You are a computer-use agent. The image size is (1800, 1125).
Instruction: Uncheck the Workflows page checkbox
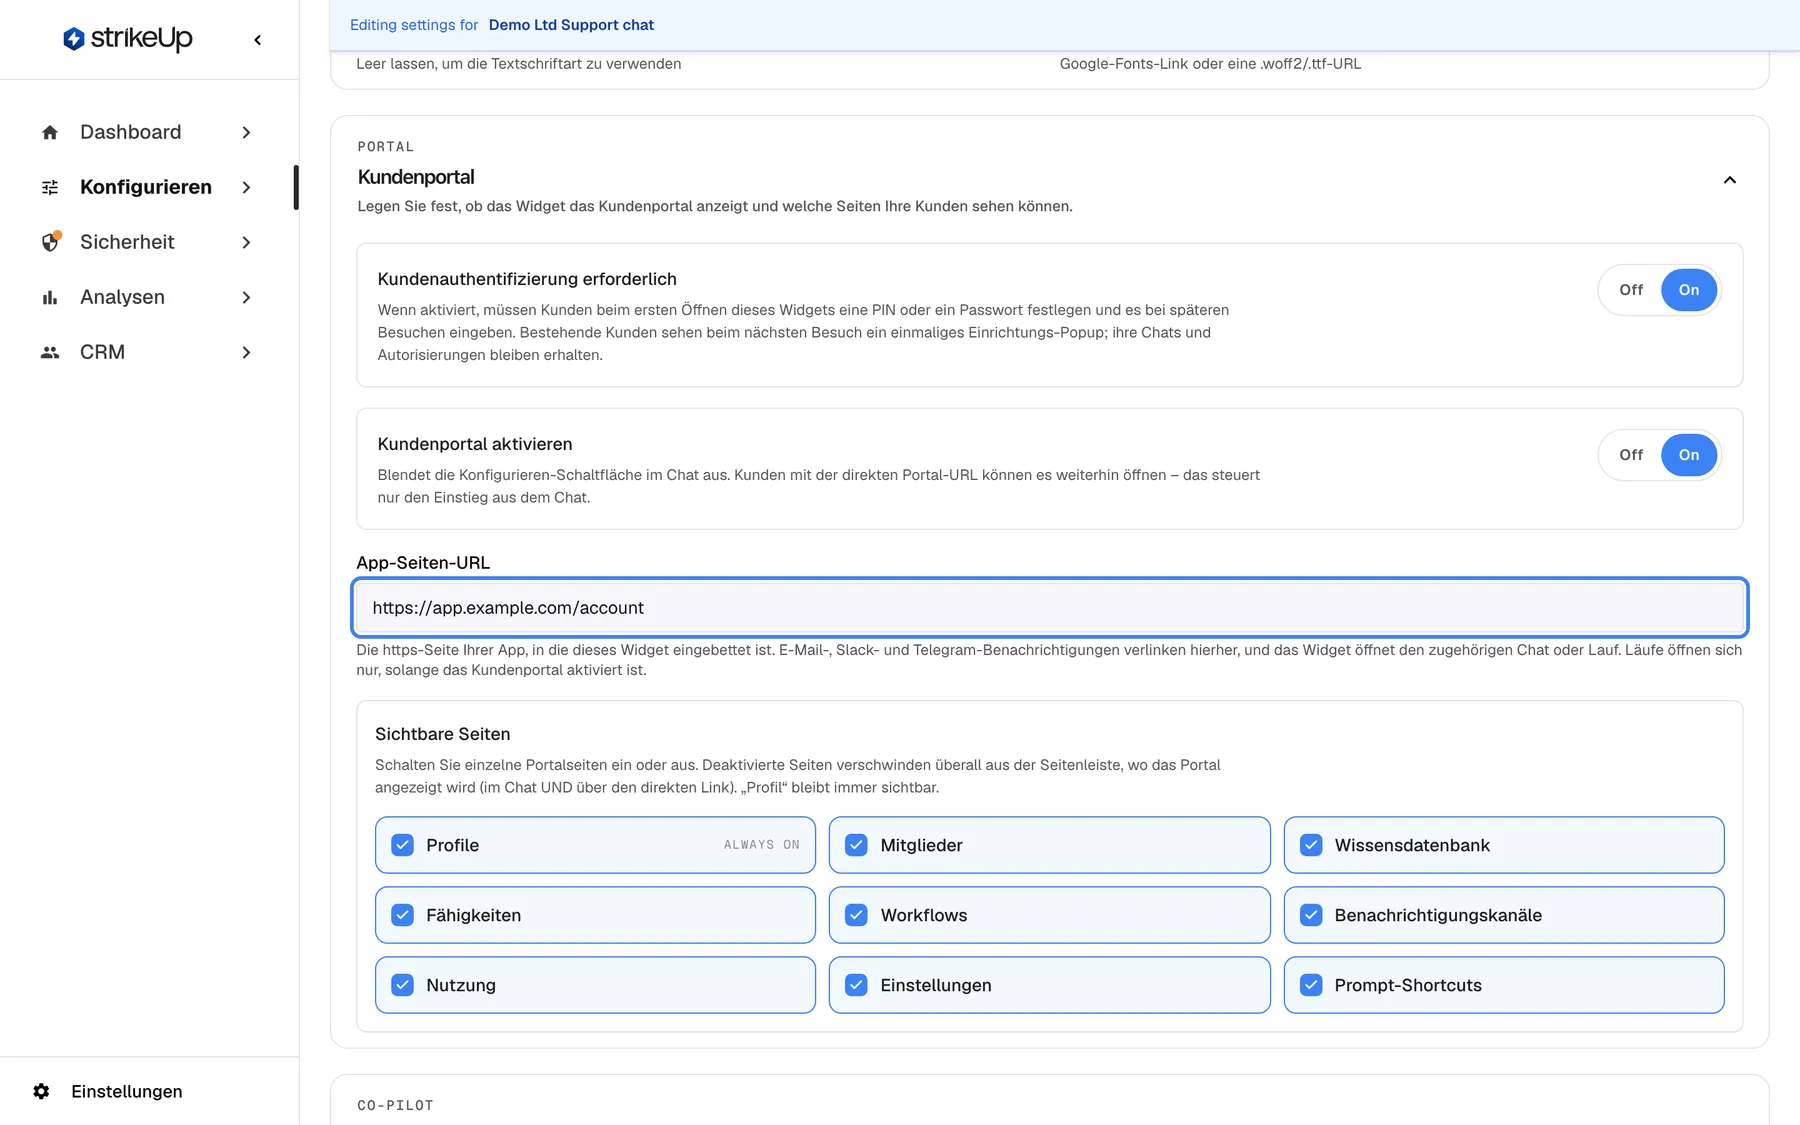point(857,915)
